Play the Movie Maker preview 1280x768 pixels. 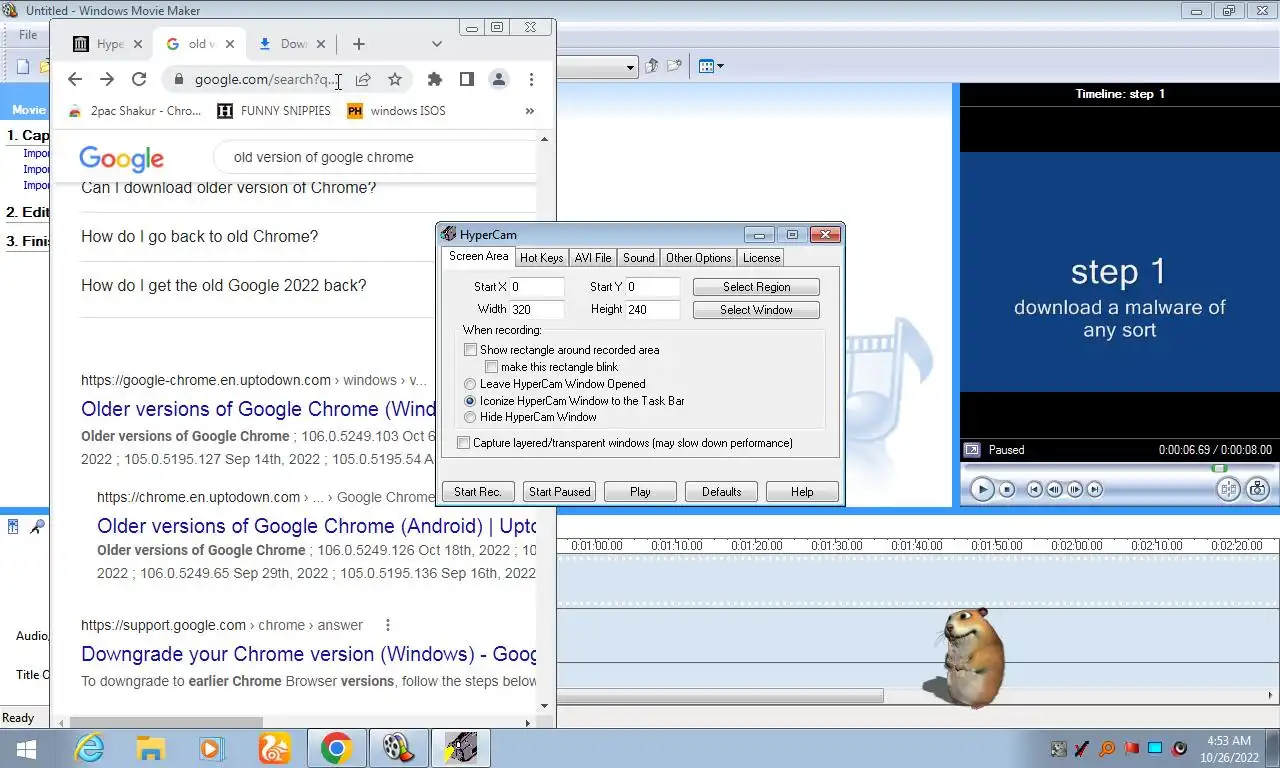click(x=982, y=489)
